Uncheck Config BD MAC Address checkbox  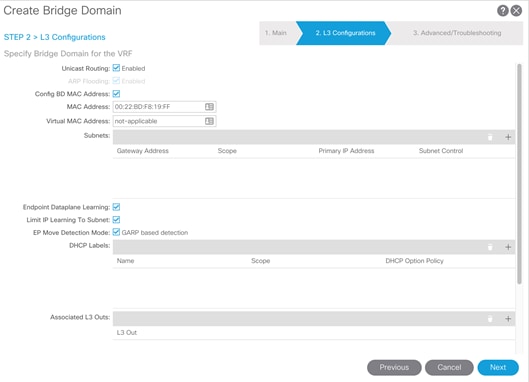[116, 94]
